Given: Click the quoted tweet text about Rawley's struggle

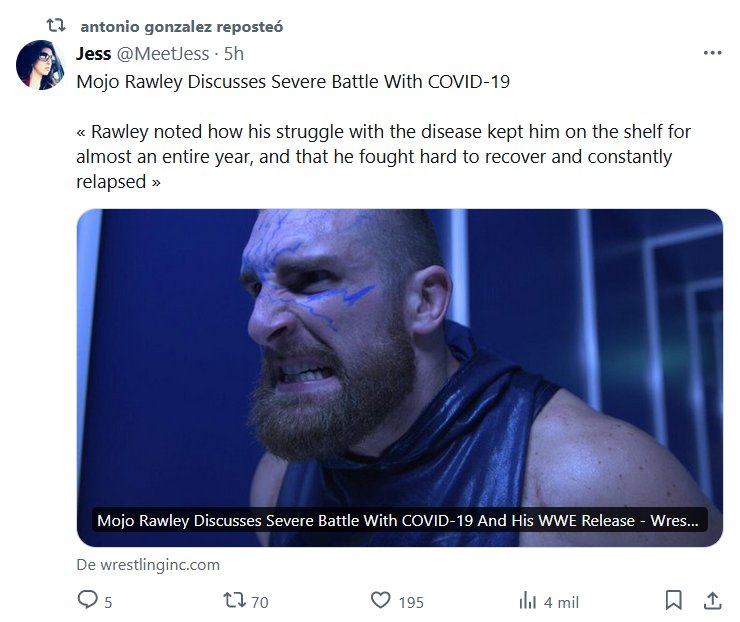Looking at the screenshot, I should (x=383, y=157).
